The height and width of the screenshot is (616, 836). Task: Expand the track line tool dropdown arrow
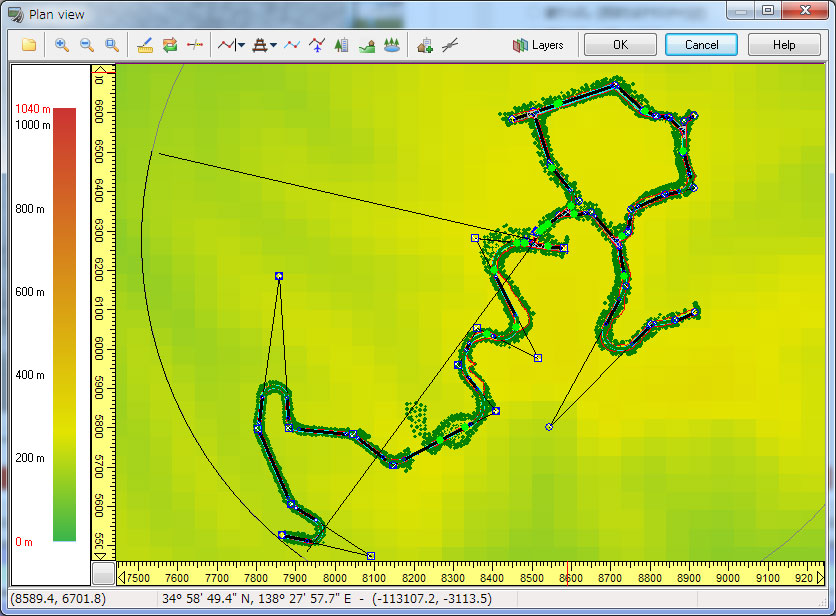point(241,45)
